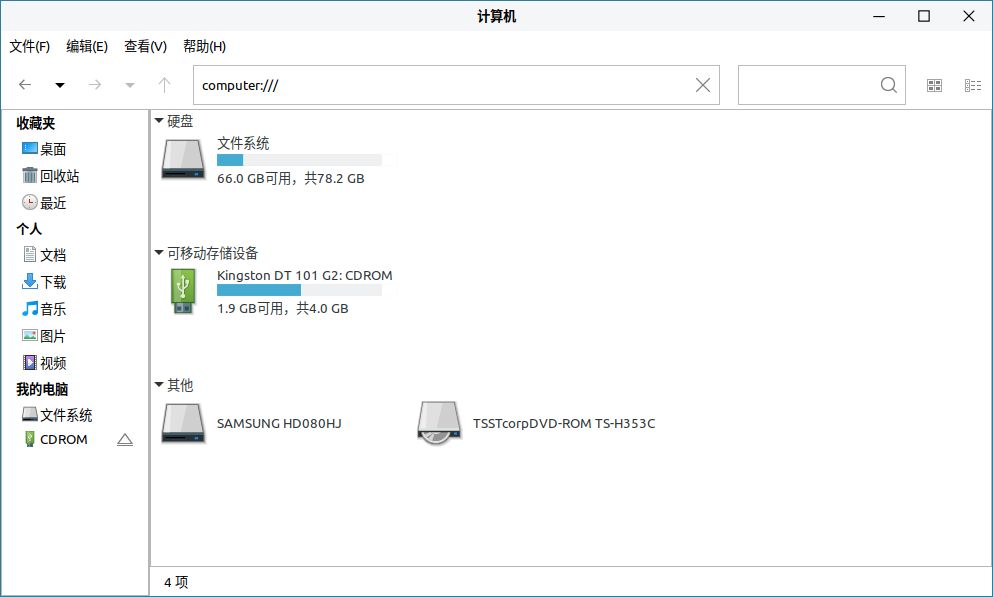Screen dimensions: 993x597
Task: Select the TSSTcorp DVD-ROM drive icon
Action: click(x=439, y=423)
